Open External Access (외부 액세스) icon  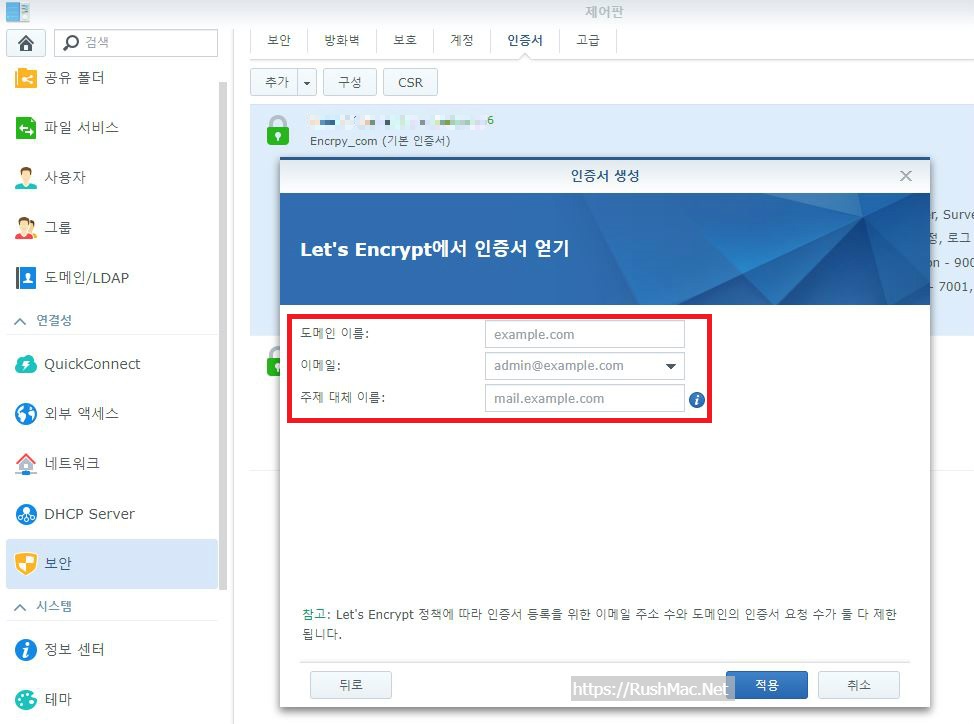25,414
